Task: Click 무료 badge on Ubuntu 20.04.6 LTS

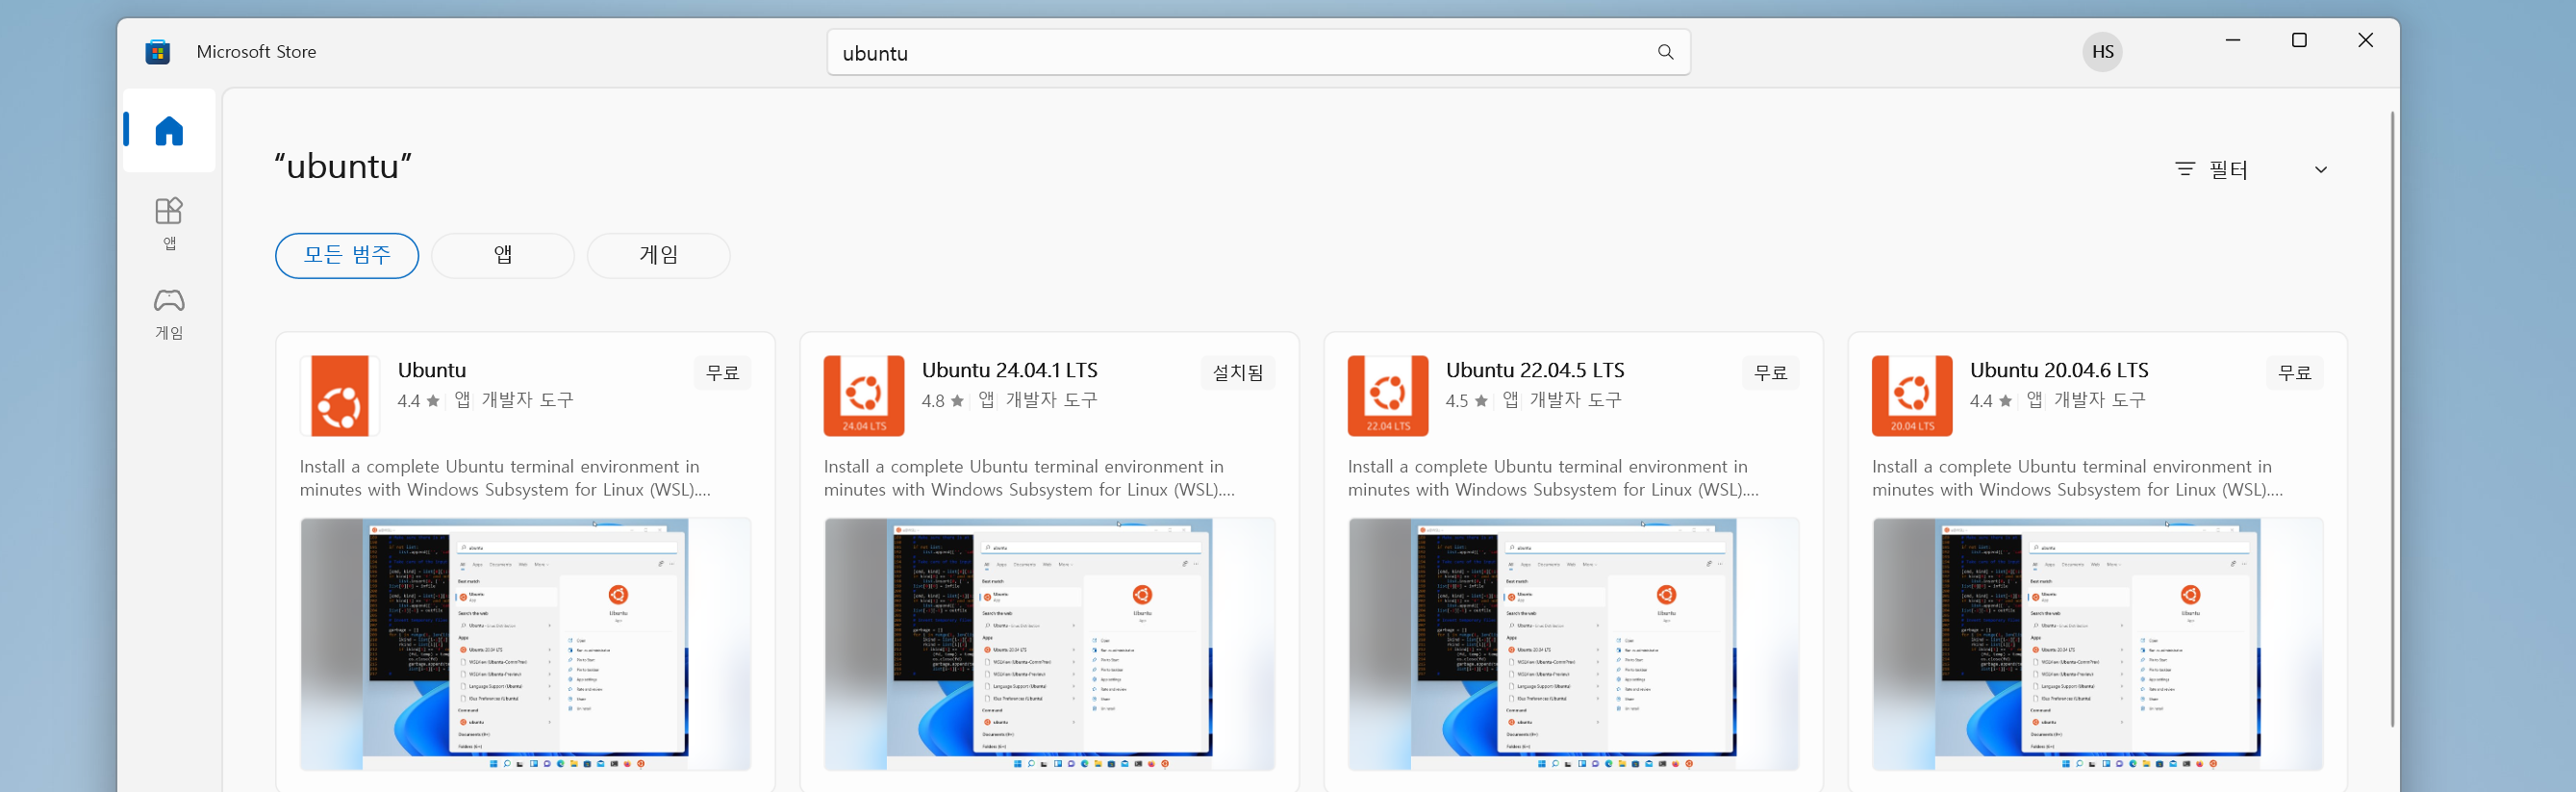Action: 2294,373
